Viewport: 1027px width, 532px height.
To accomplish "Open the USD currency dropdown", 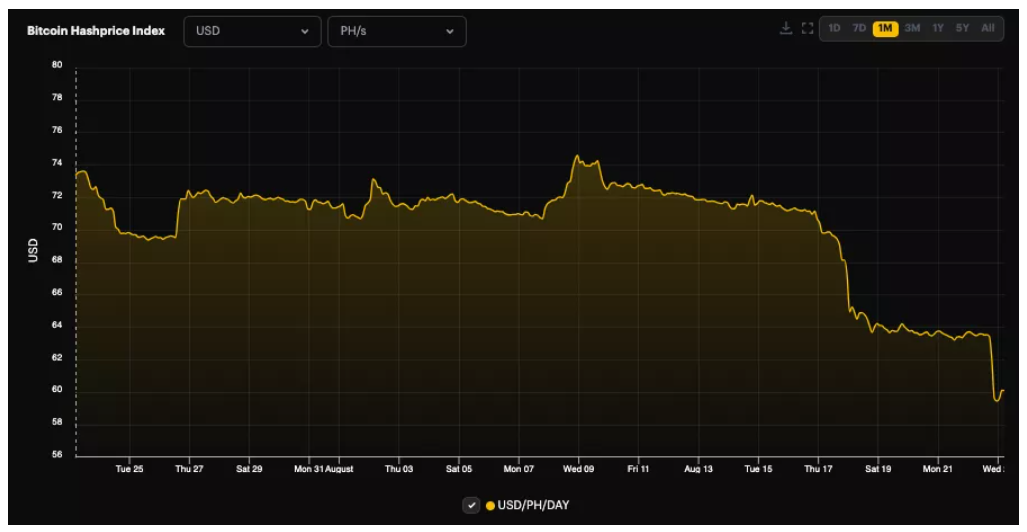I will coord(252,31).
